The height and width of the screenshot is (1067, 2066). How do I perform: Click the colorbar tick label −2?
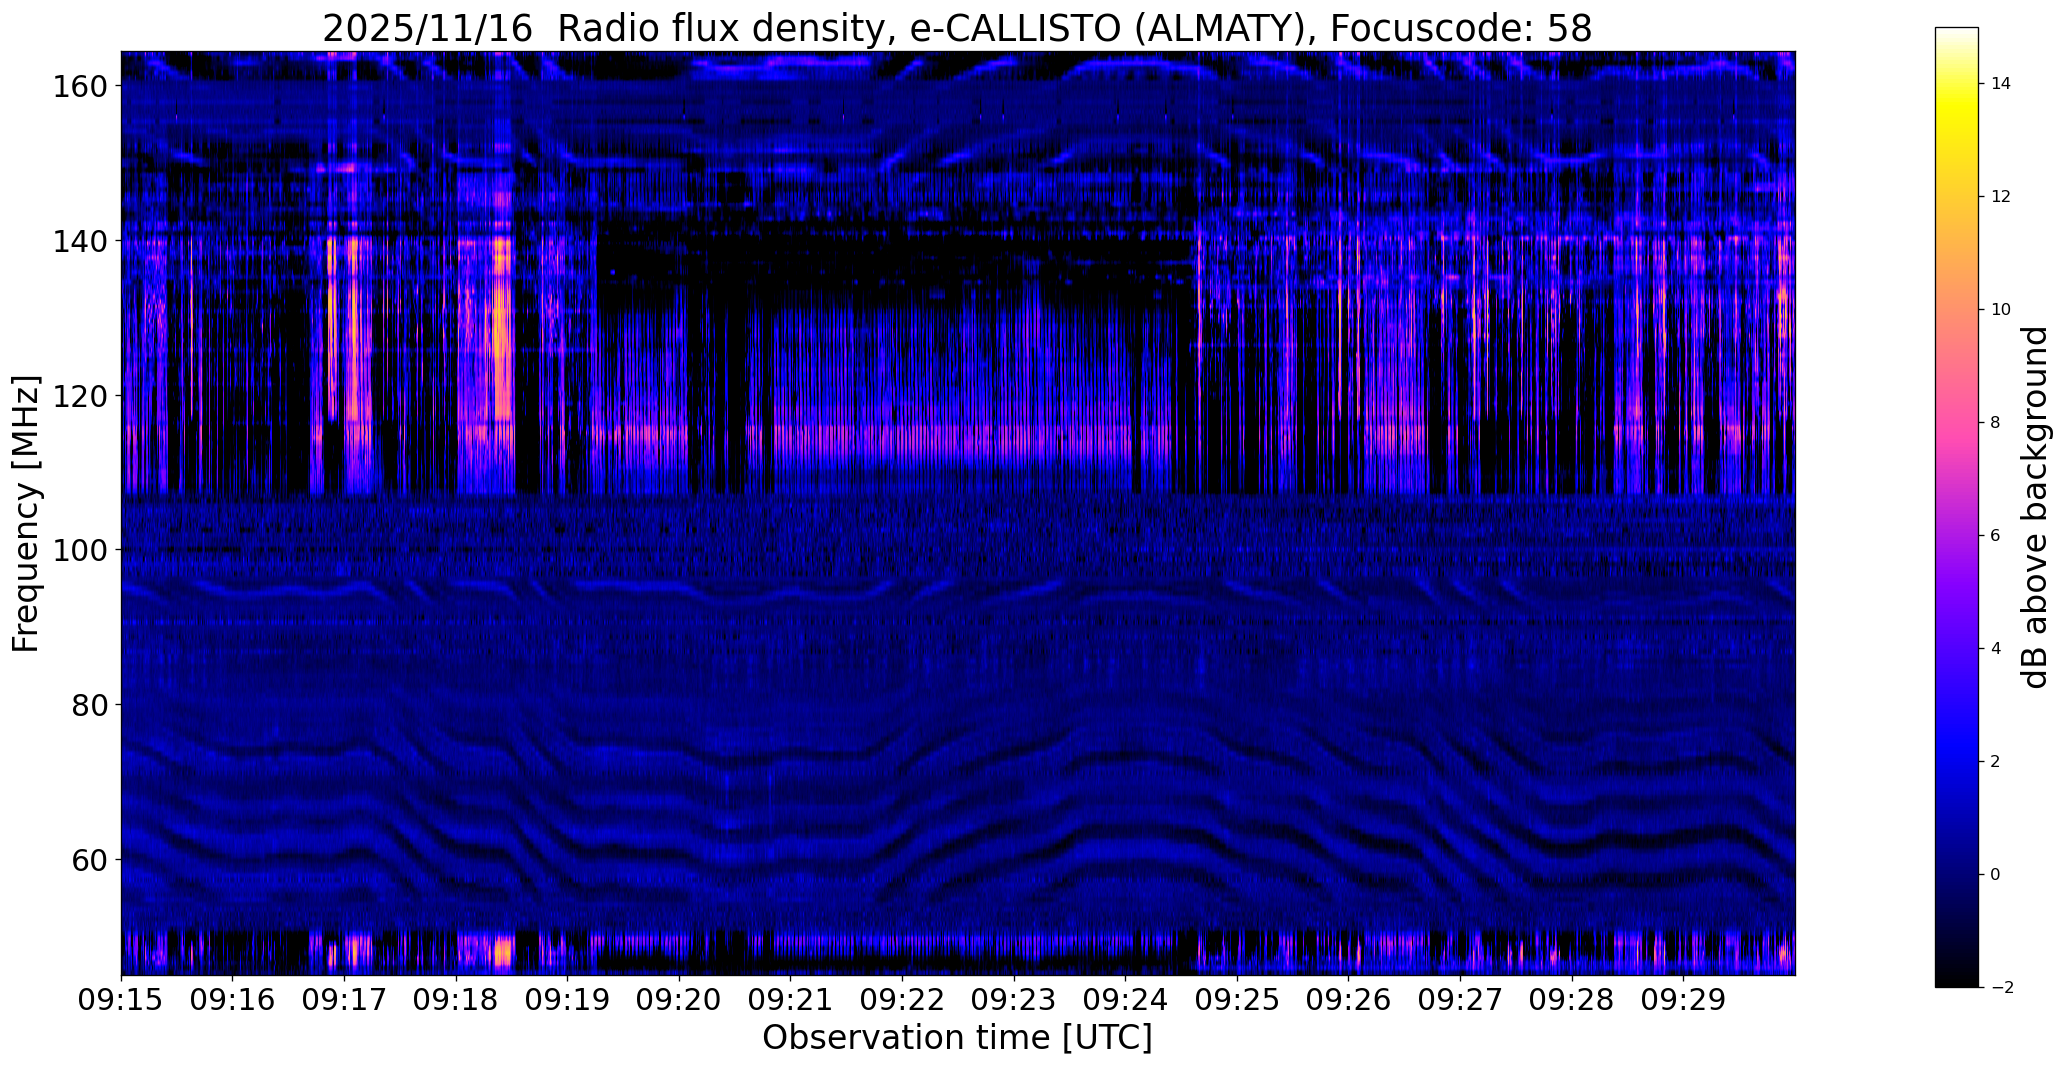tap(2002, 988)
